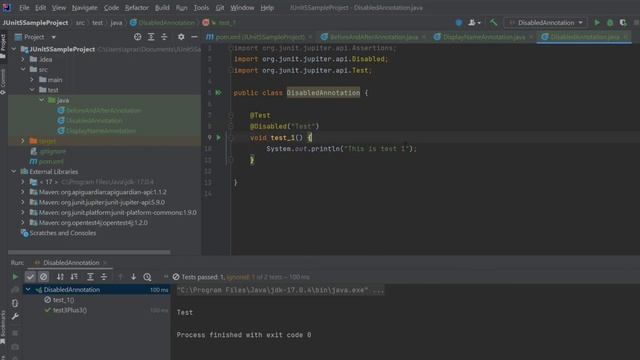Open DisabledAnnotation Run tab
This screenshot has height=360, width=640.
click(71, 262)
